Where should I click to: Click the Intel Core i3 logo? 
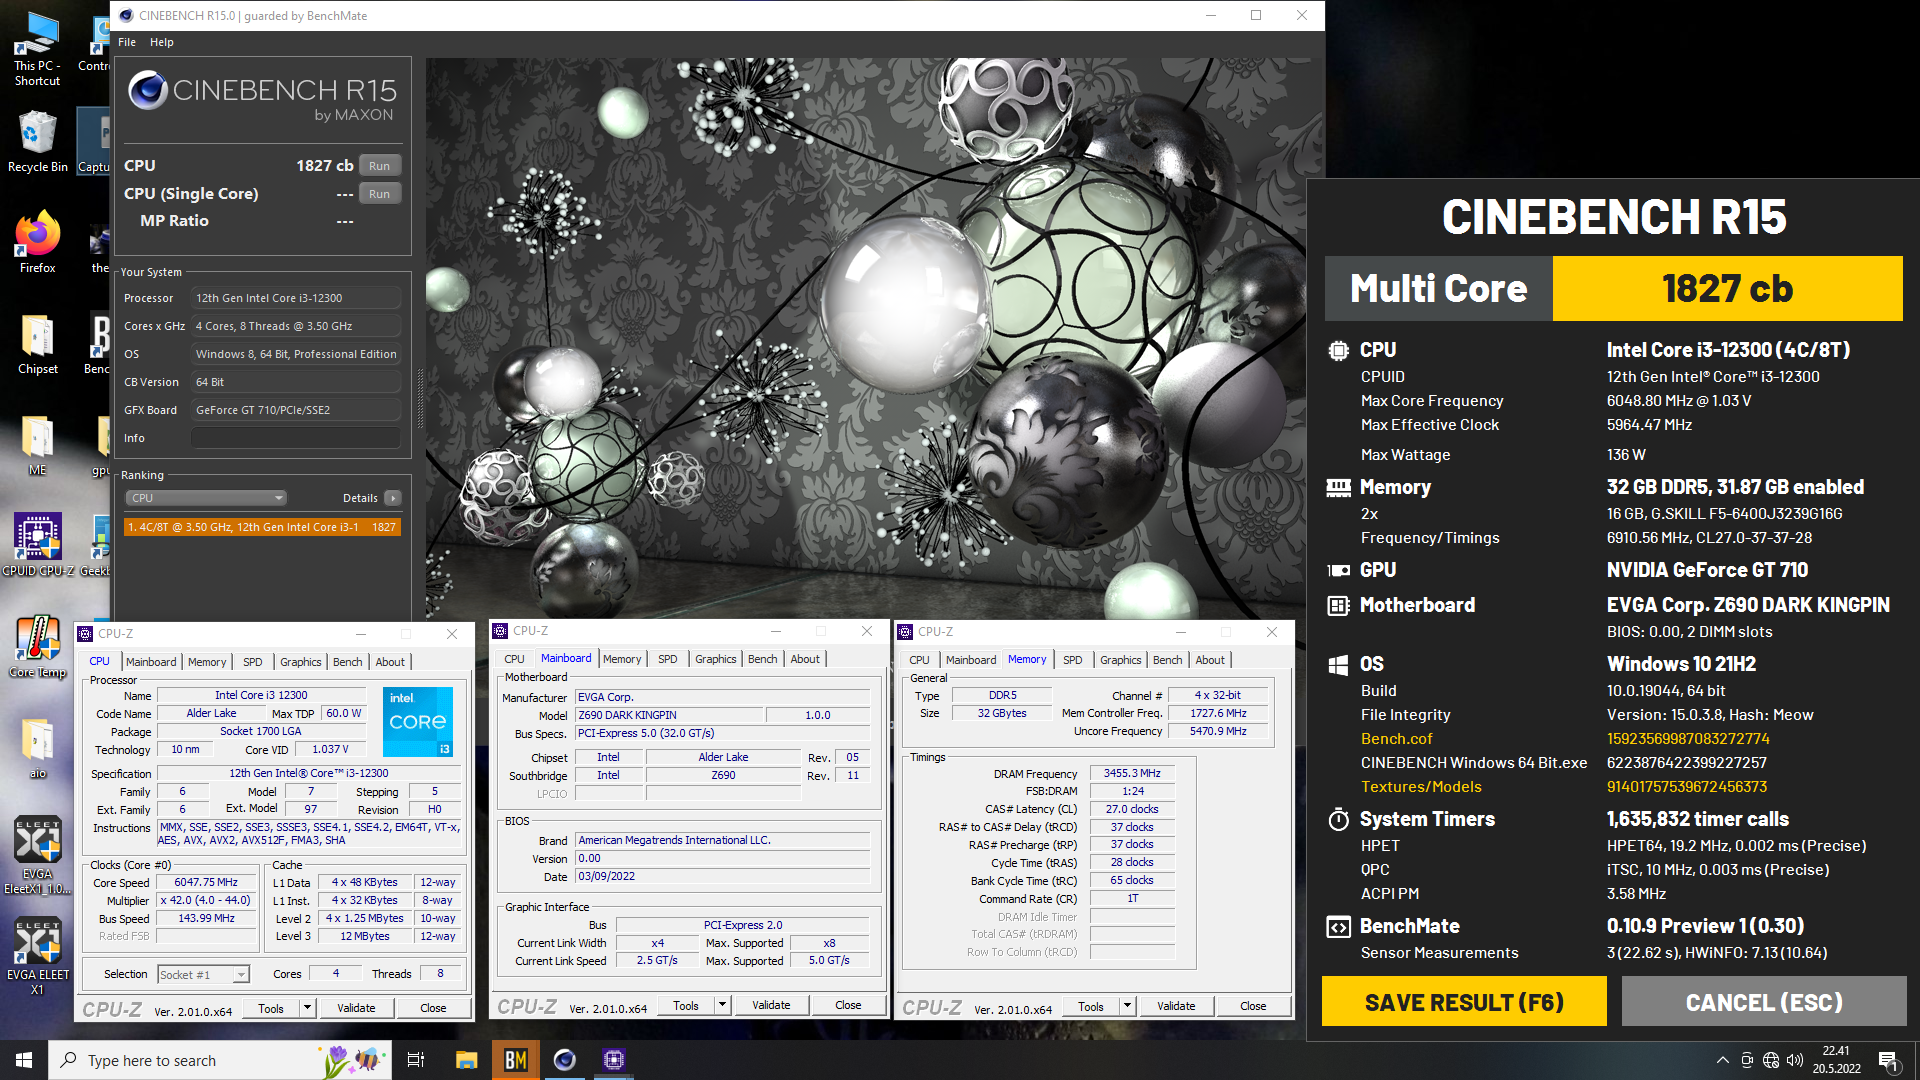pyautogui.click(x=418, y=721)
